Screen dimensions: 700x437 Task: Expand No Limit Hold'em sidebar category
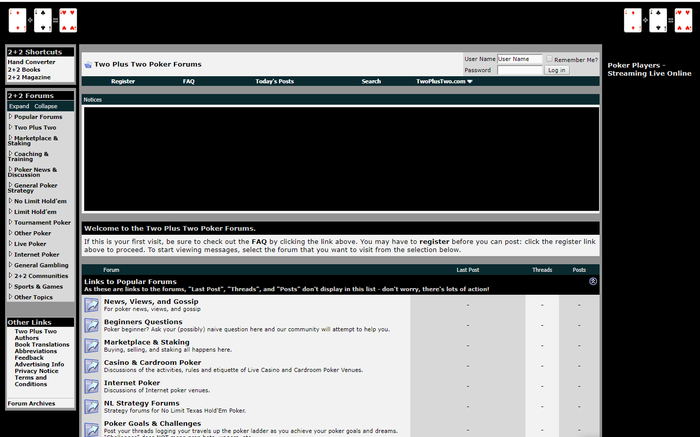tap(10, 201)
